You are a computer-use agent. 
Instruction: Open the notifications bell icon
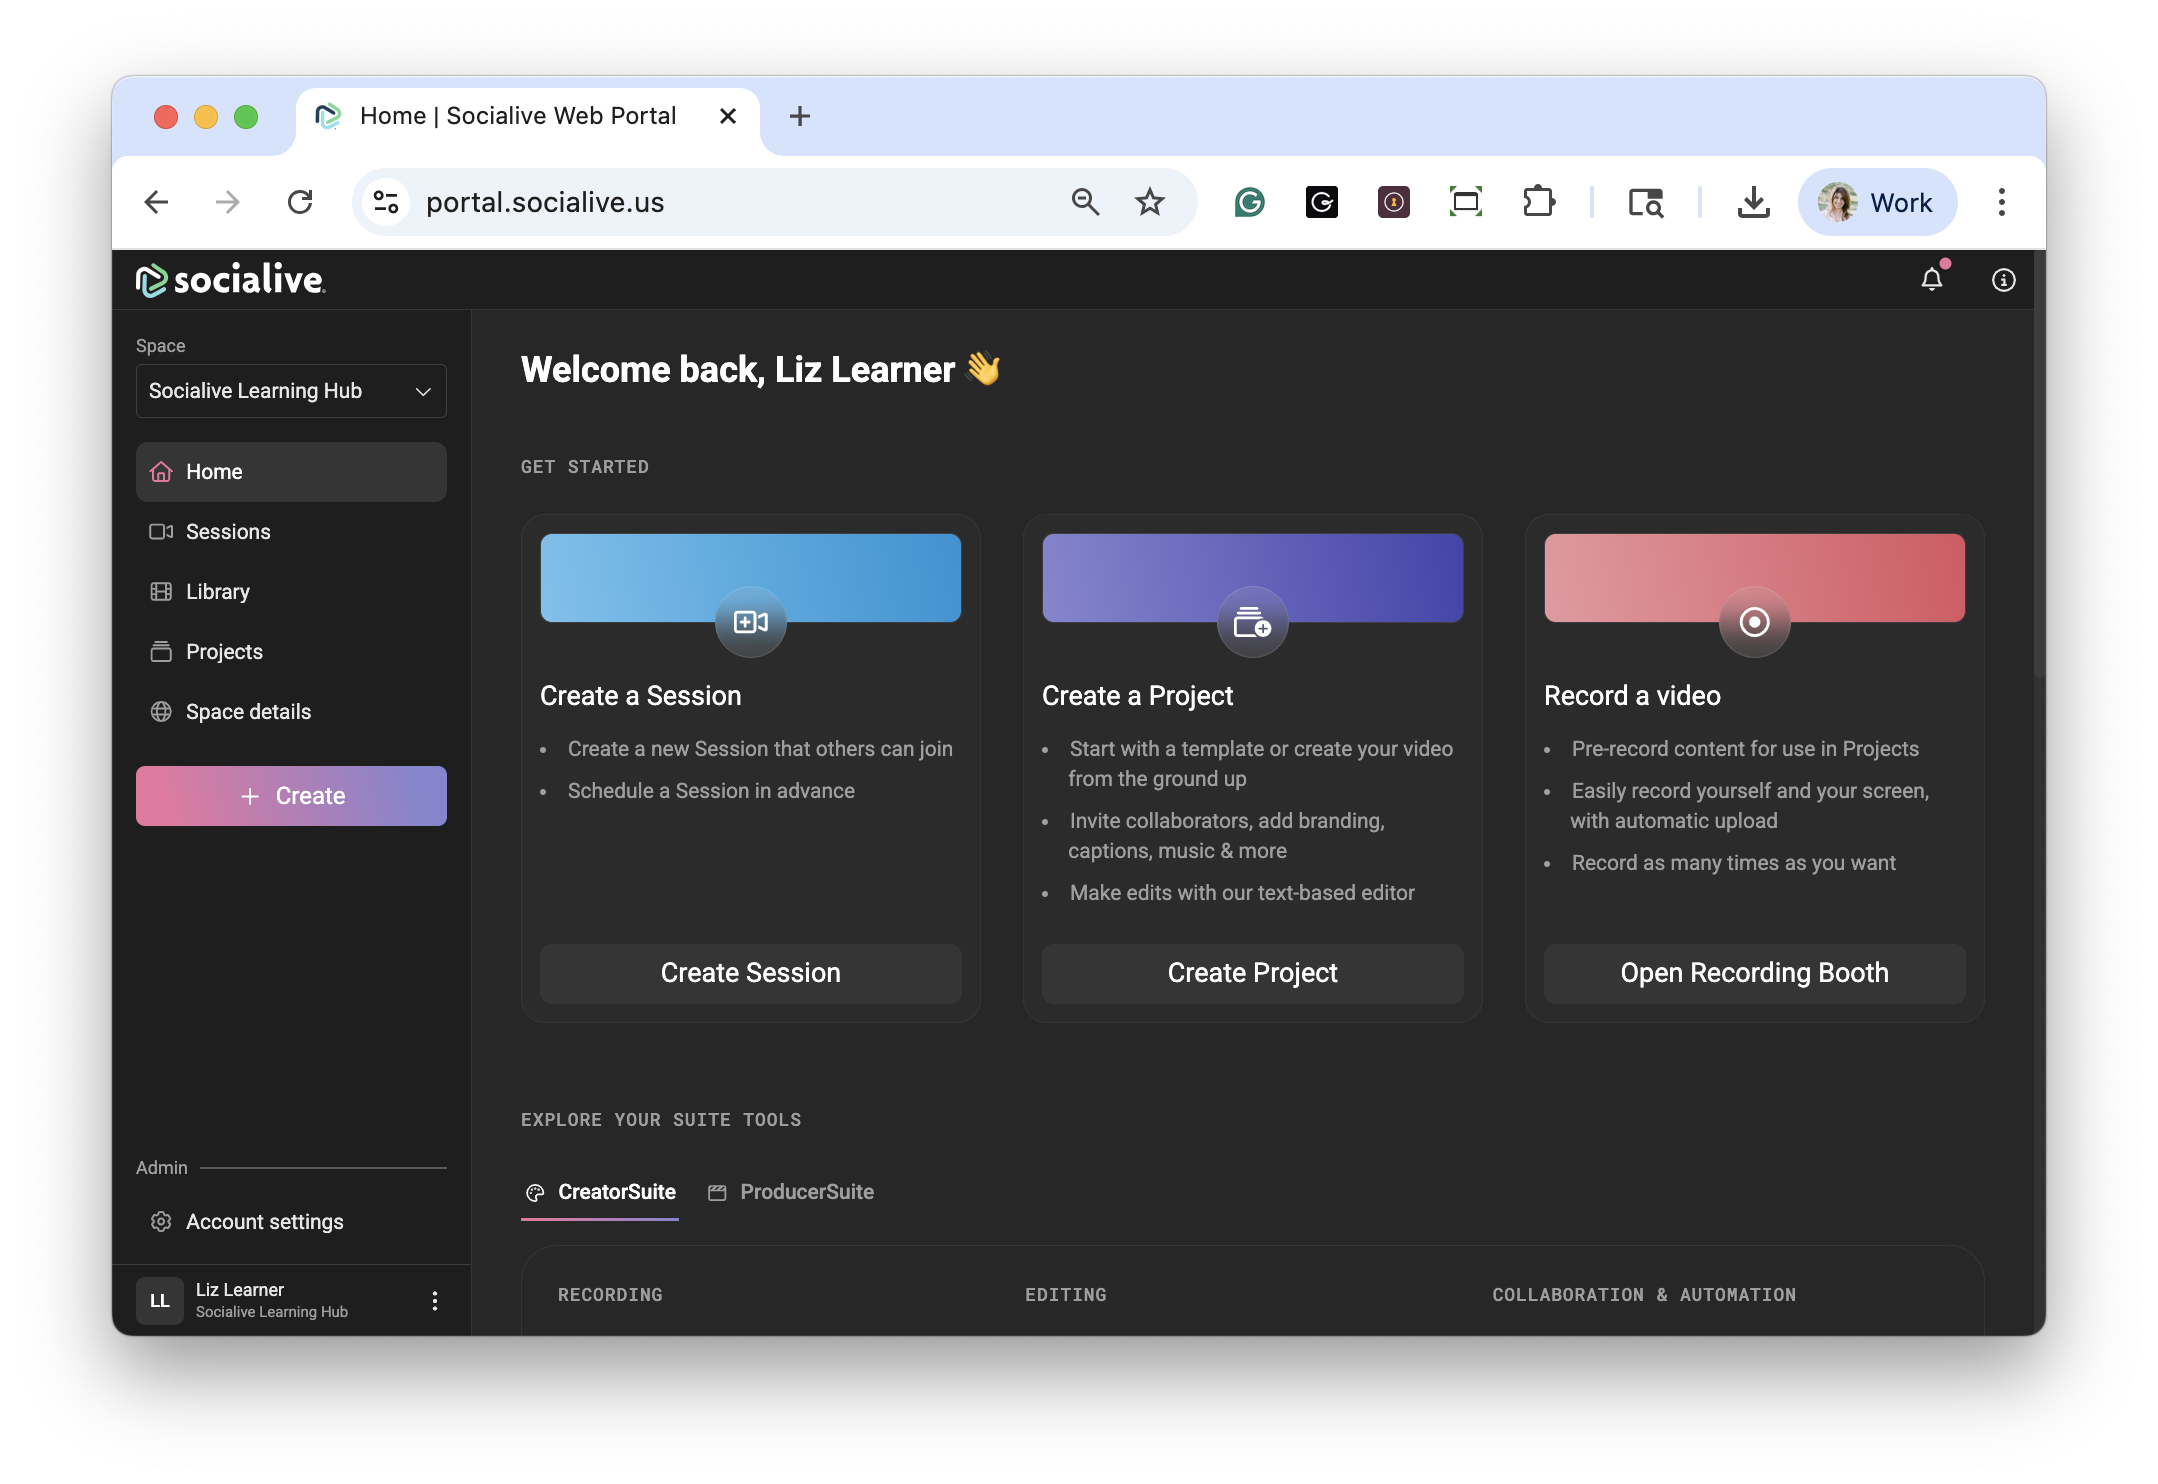pyautogui.click(x=1931, y=280)
